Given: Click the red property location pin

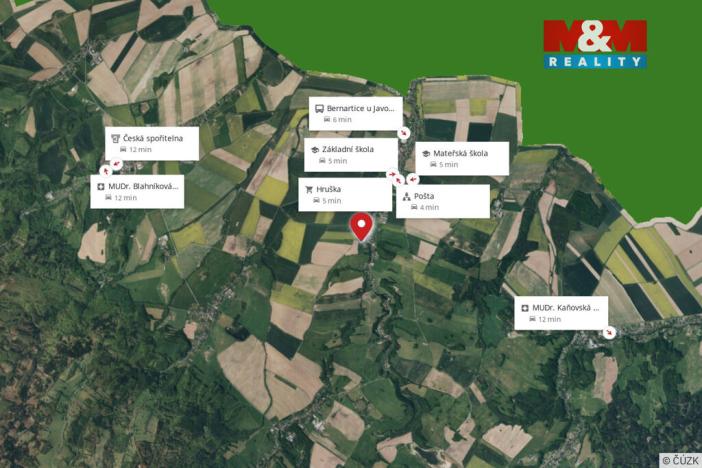Looking at the screenshot, I should click(361, 228).
